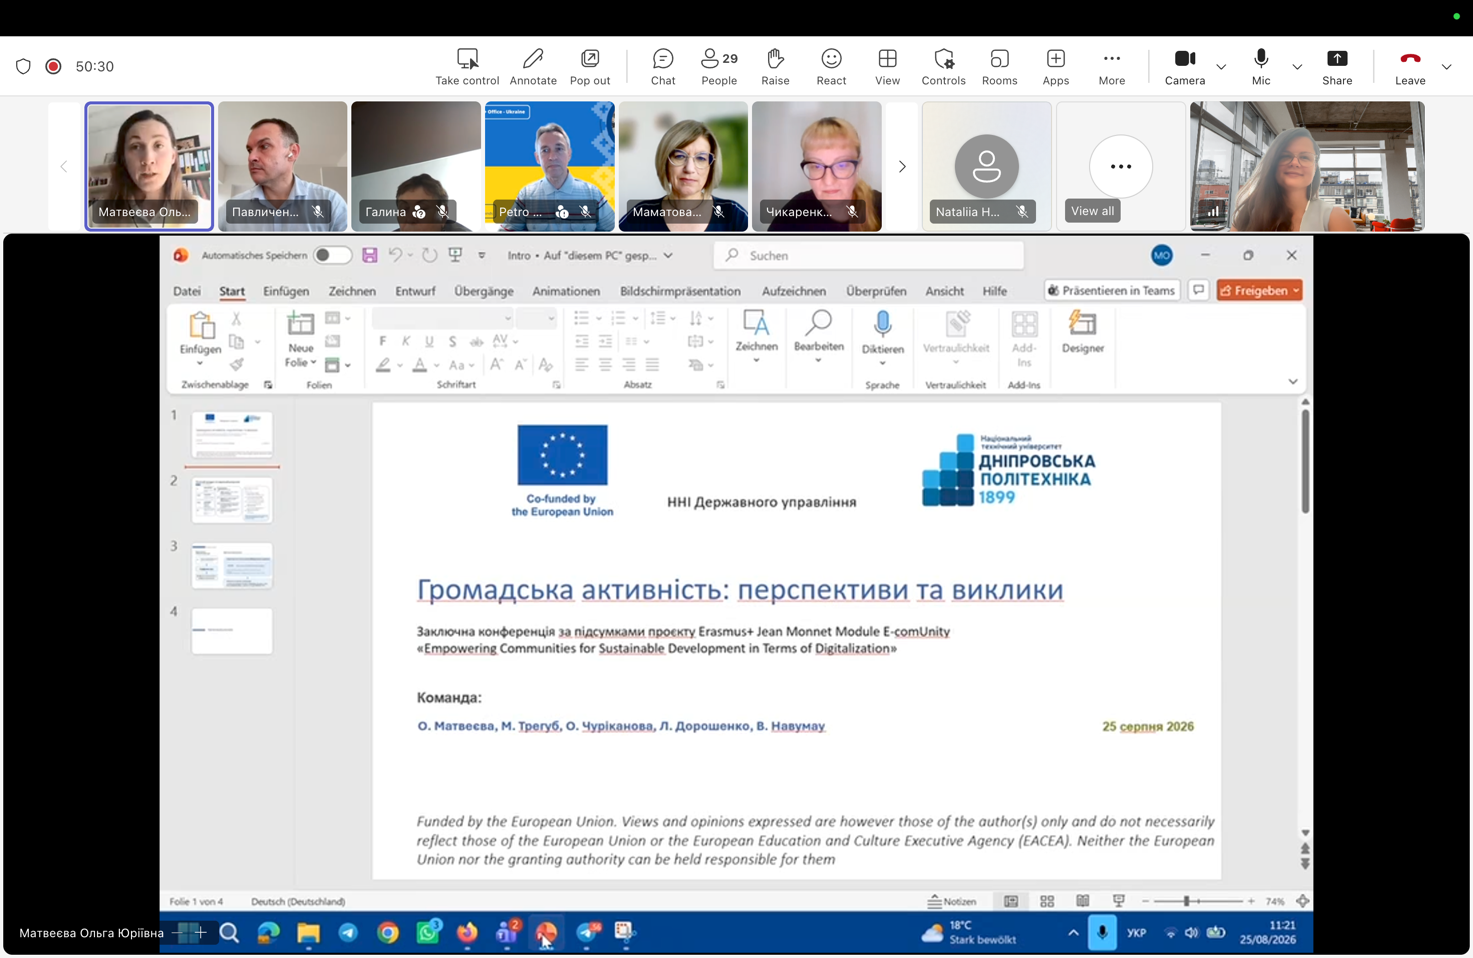Show next participant videos arrow

901,166
